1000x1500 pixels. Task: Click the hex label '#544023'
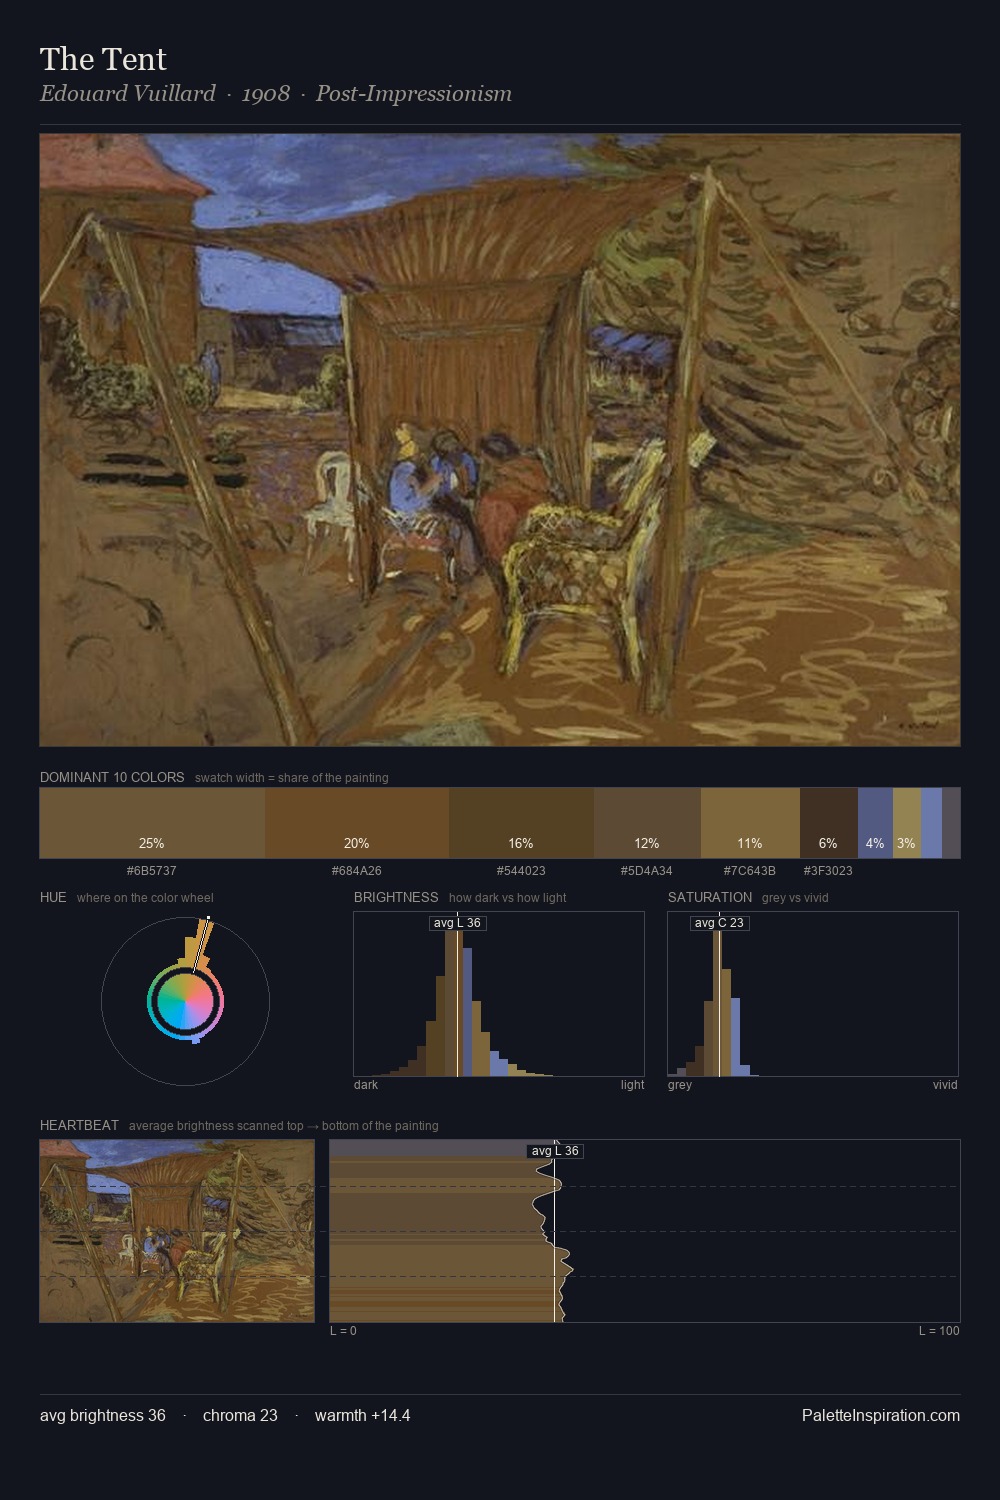tap(521, 871)
